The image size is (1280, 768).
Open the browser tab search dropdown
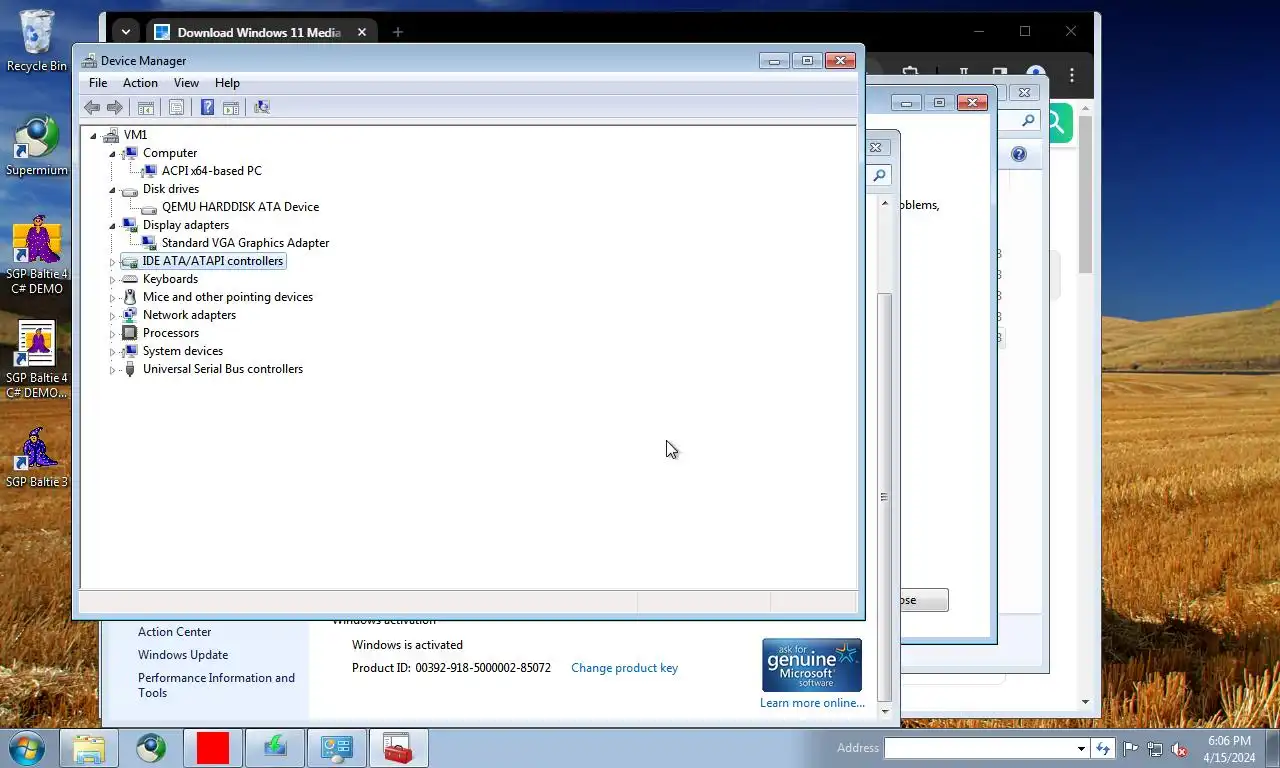(125, 32)
